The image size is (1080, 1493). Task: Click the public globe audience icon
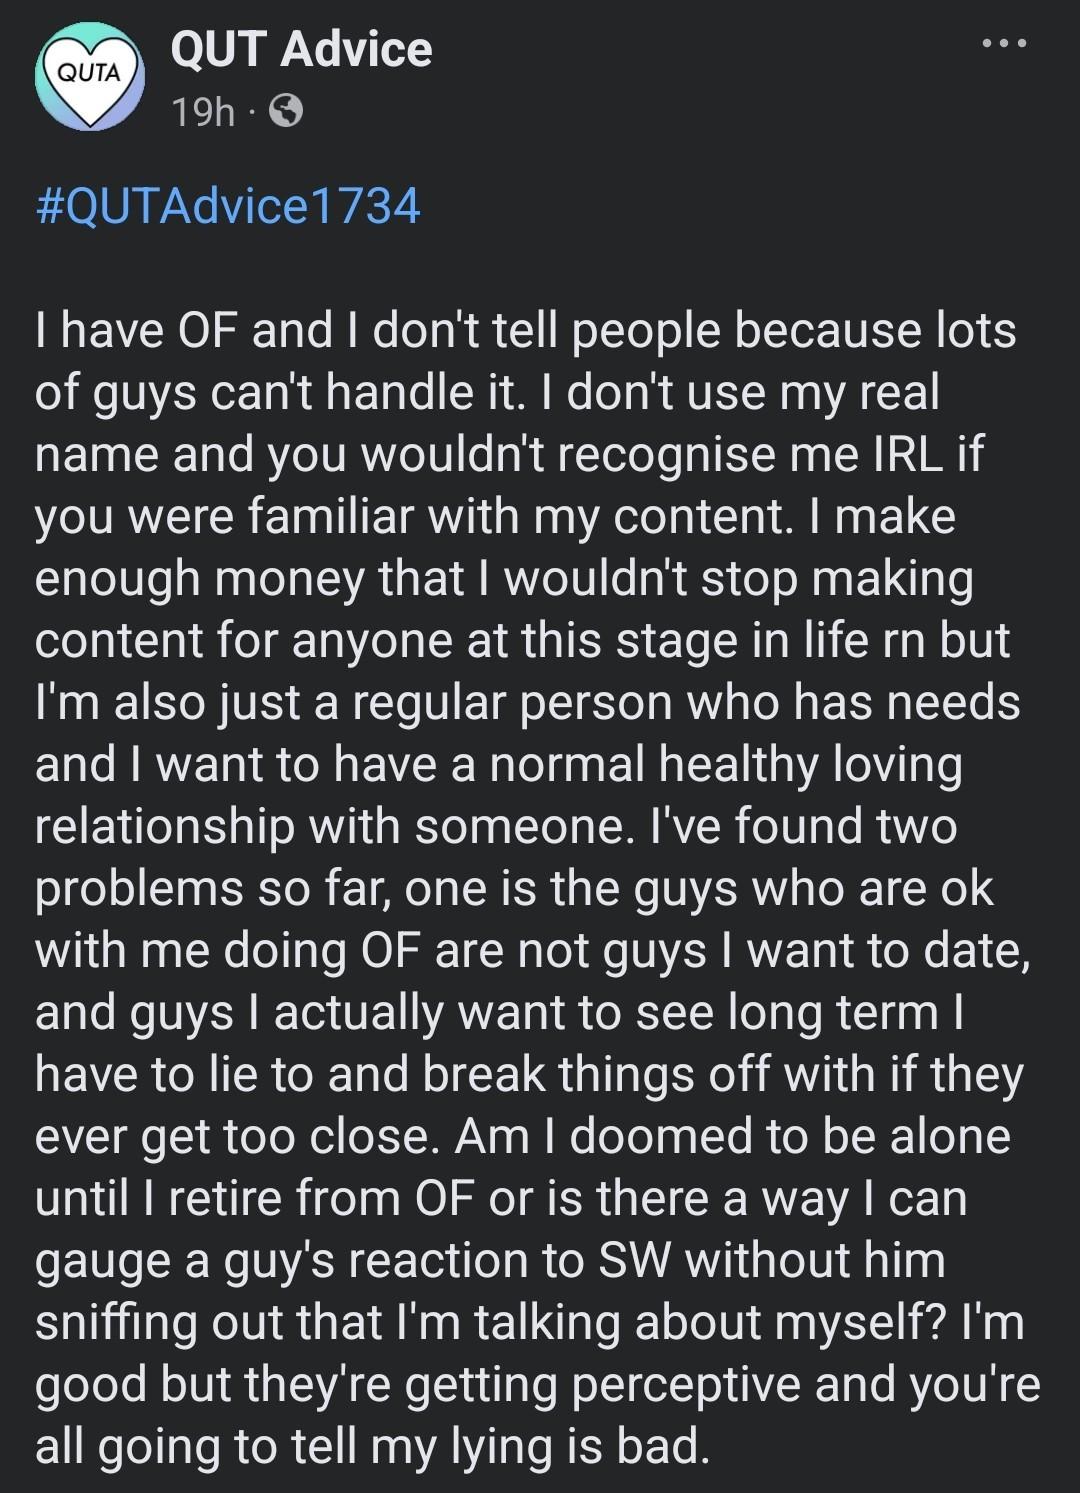(286, 113)
